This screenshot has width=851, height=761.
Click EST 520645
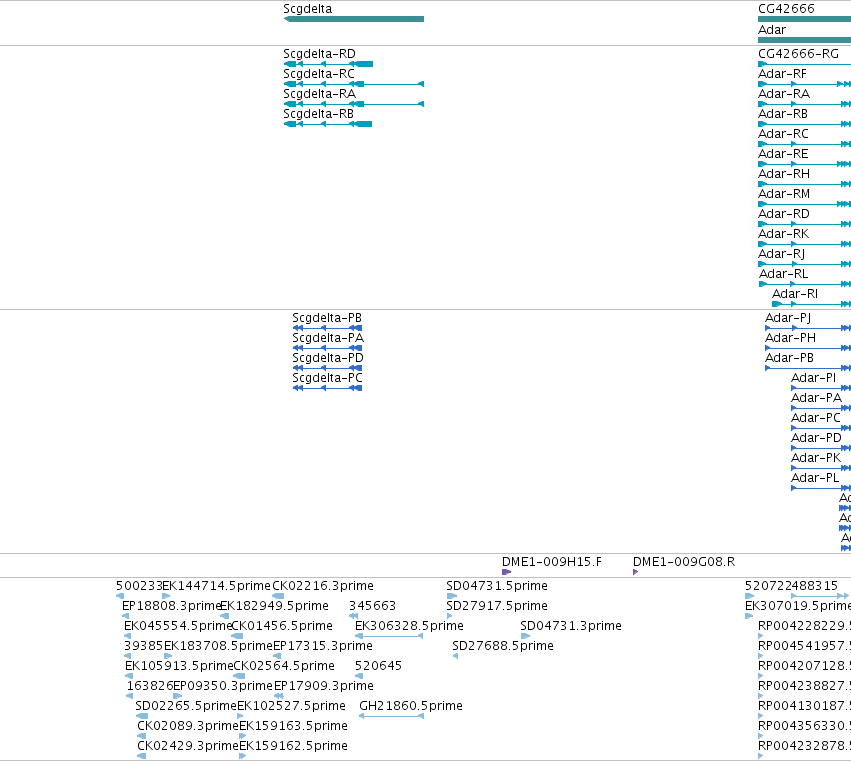[x=378, y=667]
